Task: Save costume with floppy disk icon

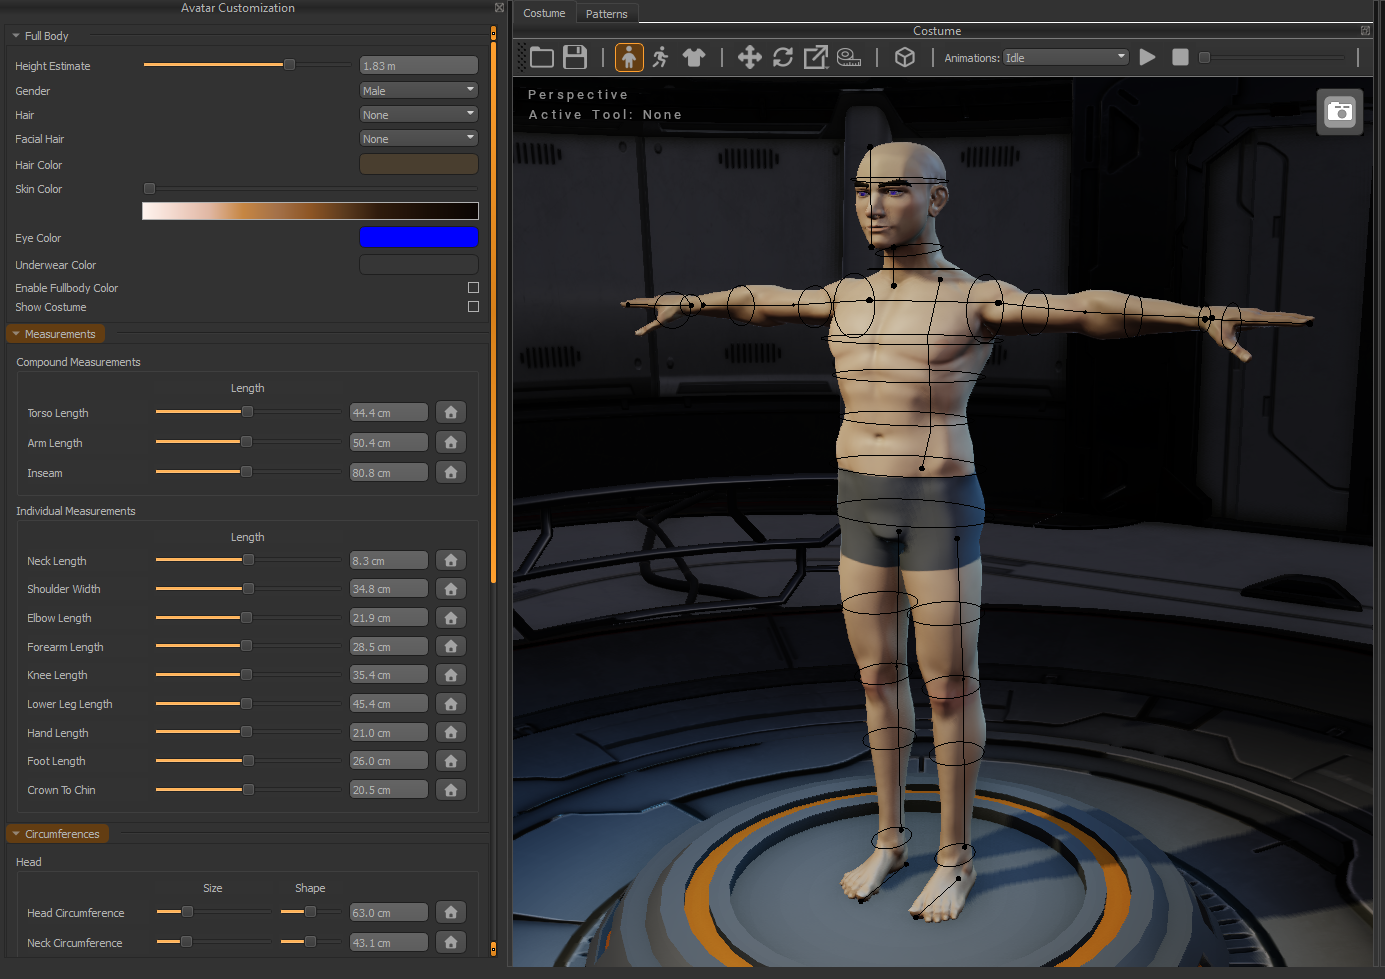Action: pos(575,57)
